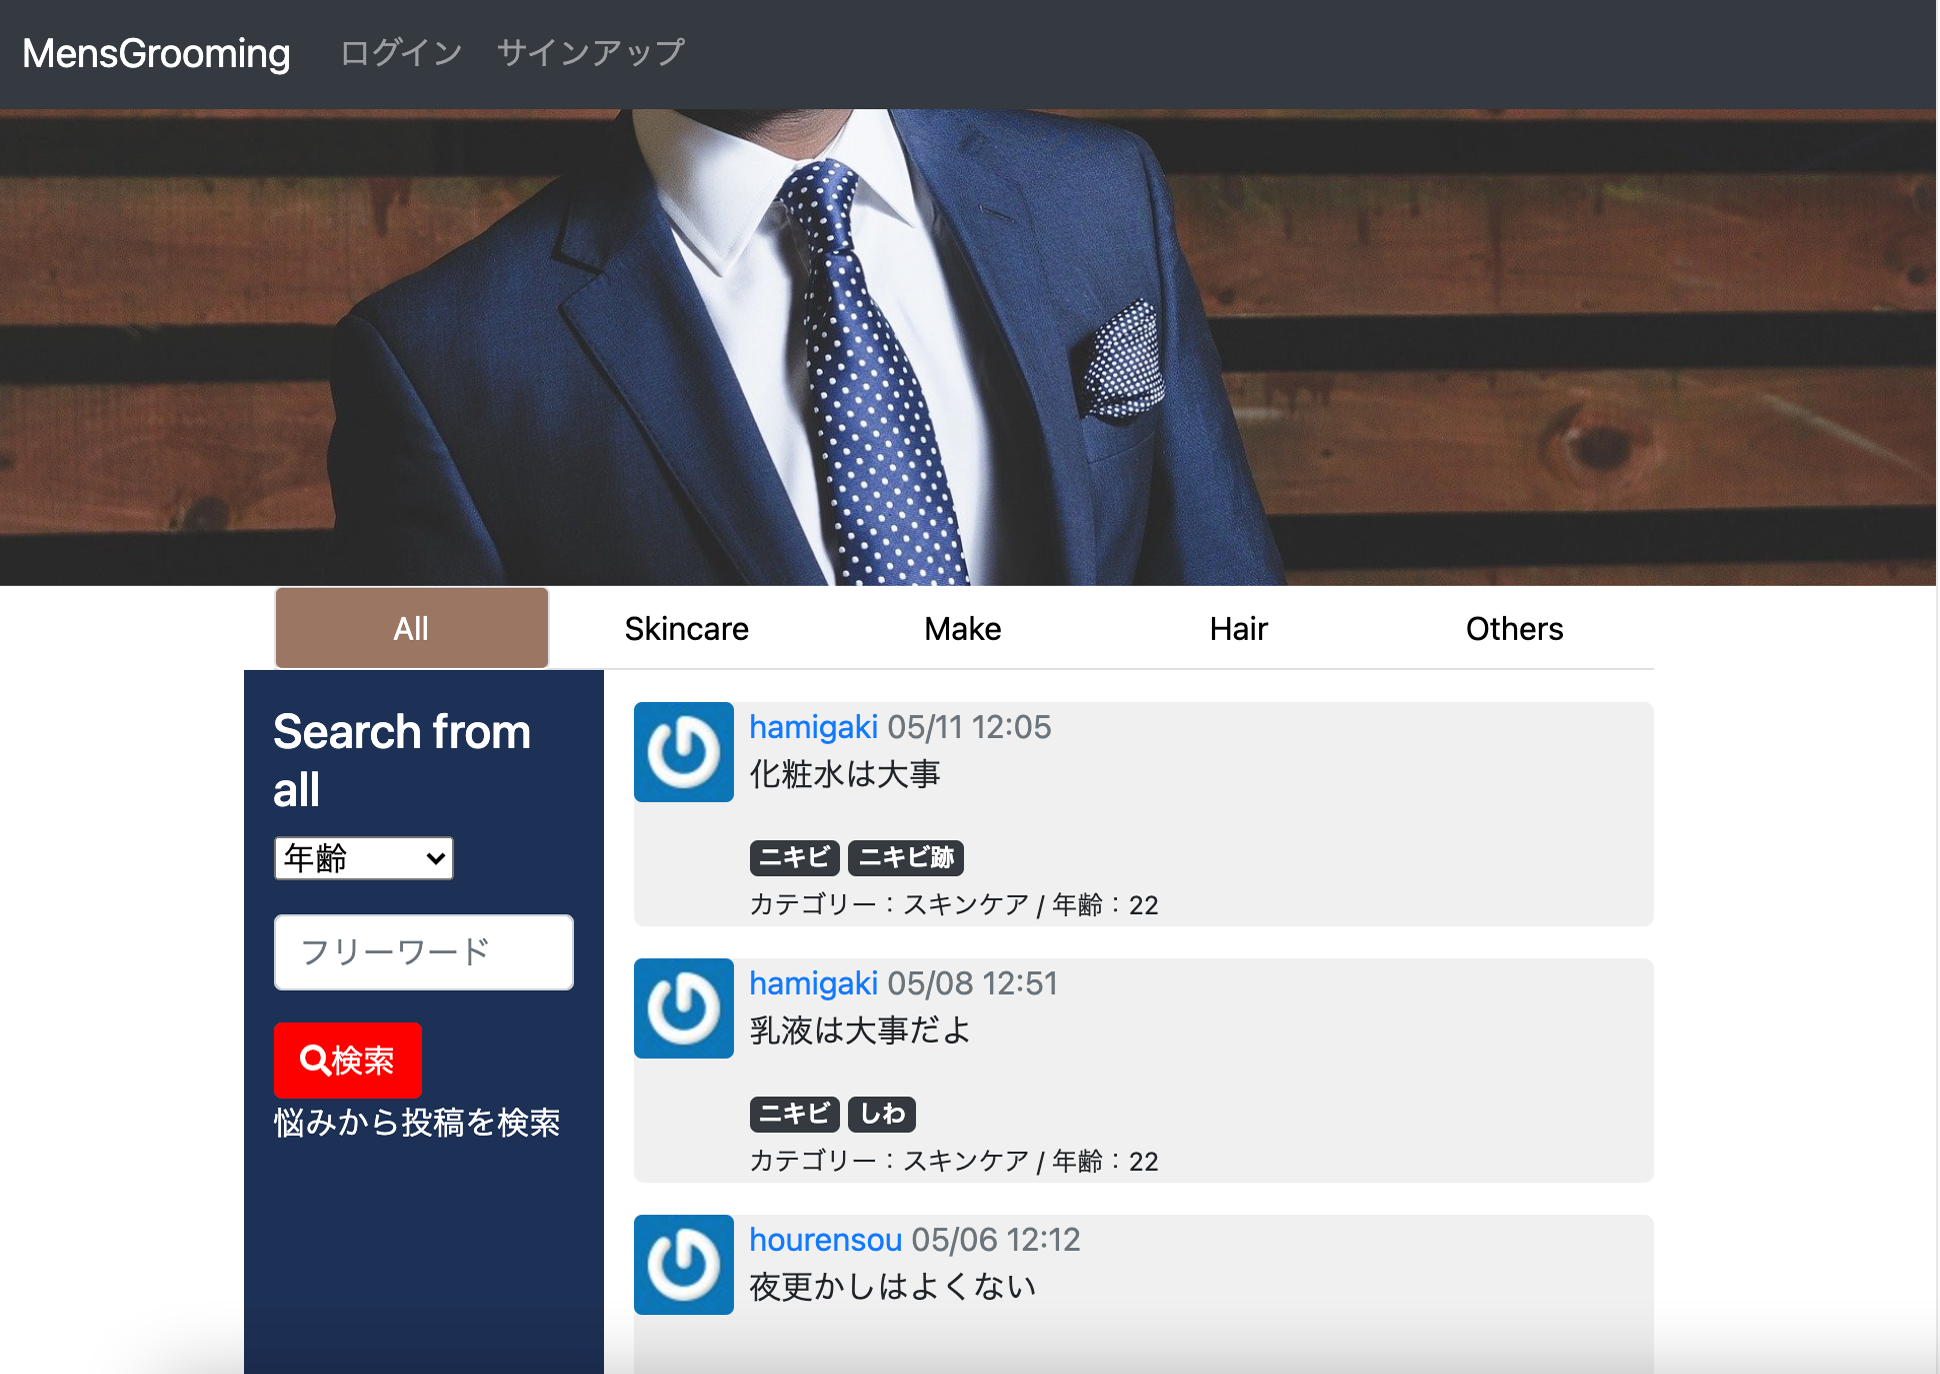The width and height of the screenshot is (1940, 1374).
Task: Click hourensou's avatar icon
Action: click(x=684, y=1264)
